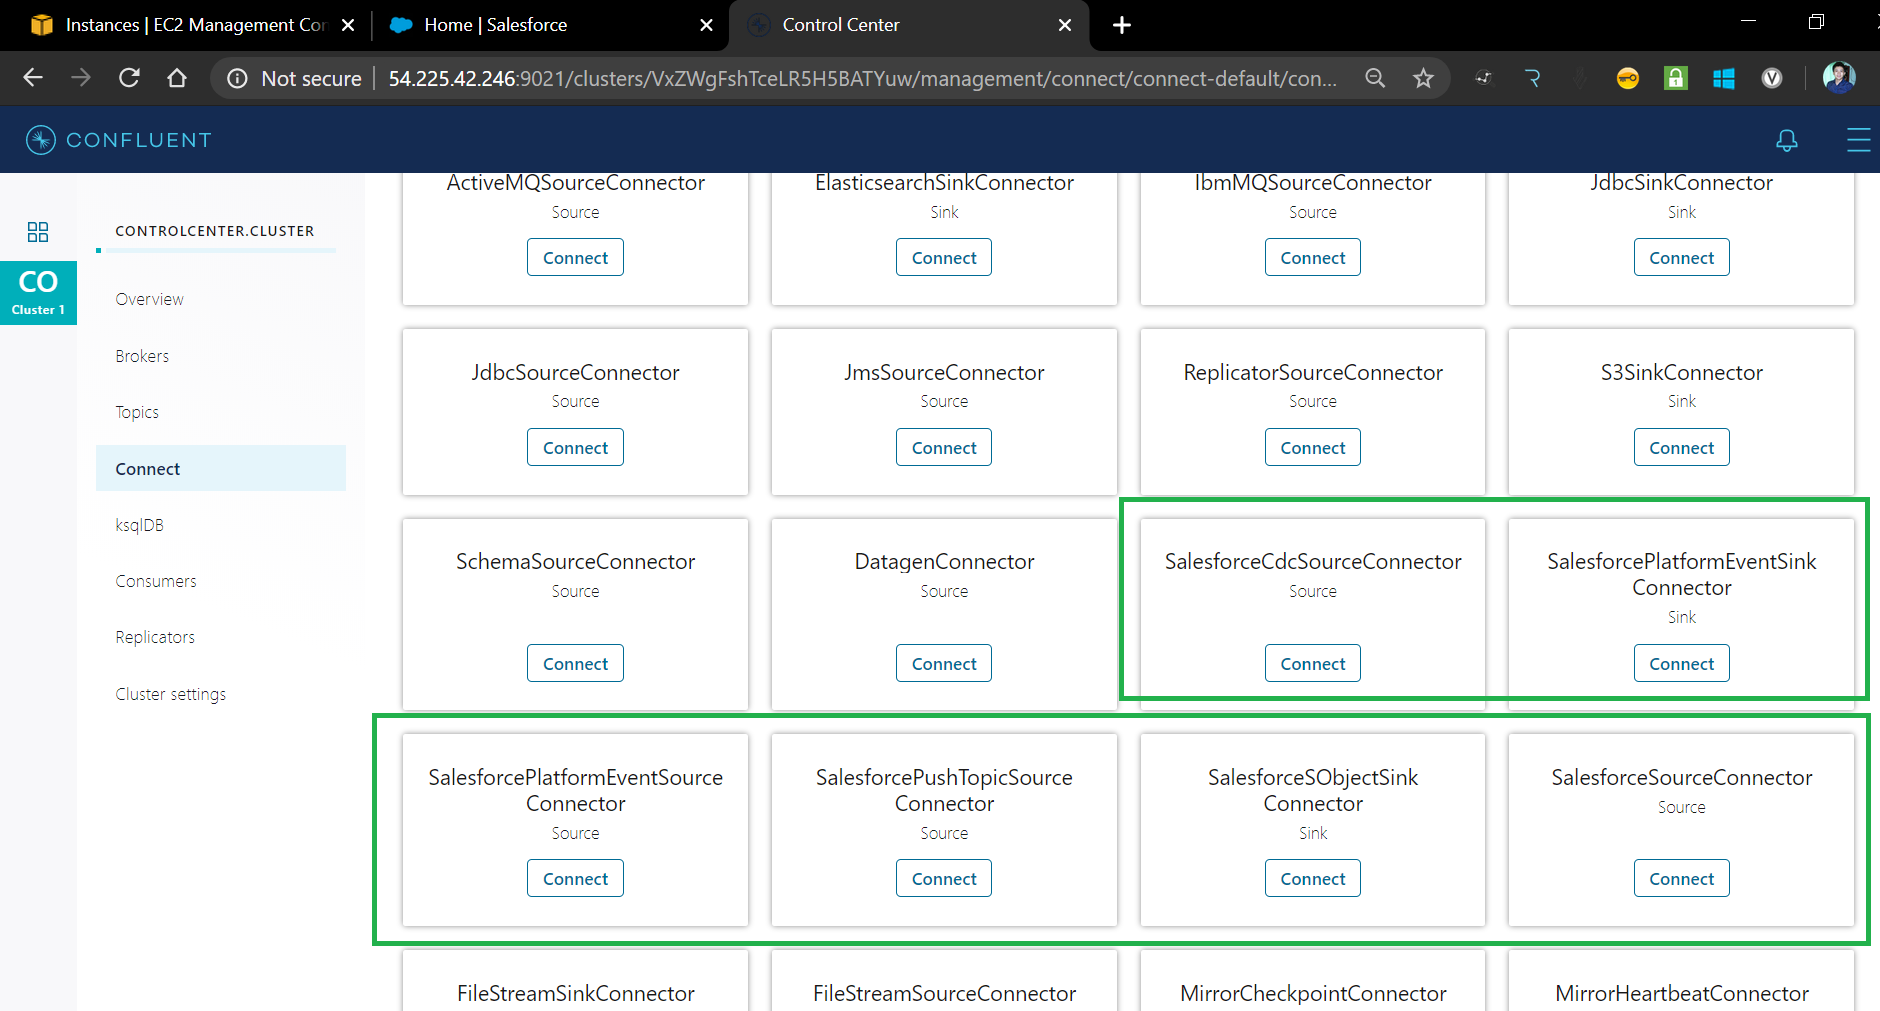
Task: Connect the SalesforcePushTopicSourceConnector
Action: click(x=944, y=878)
